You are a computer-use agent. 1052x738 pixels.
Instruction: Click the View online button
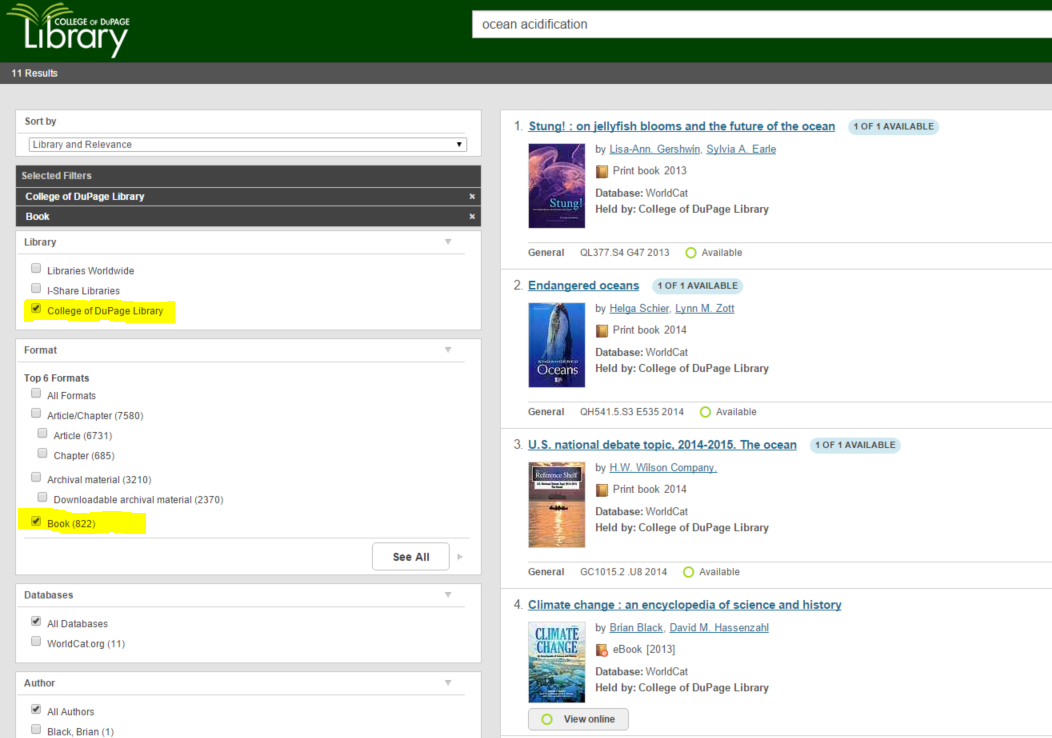pos(578,719)
